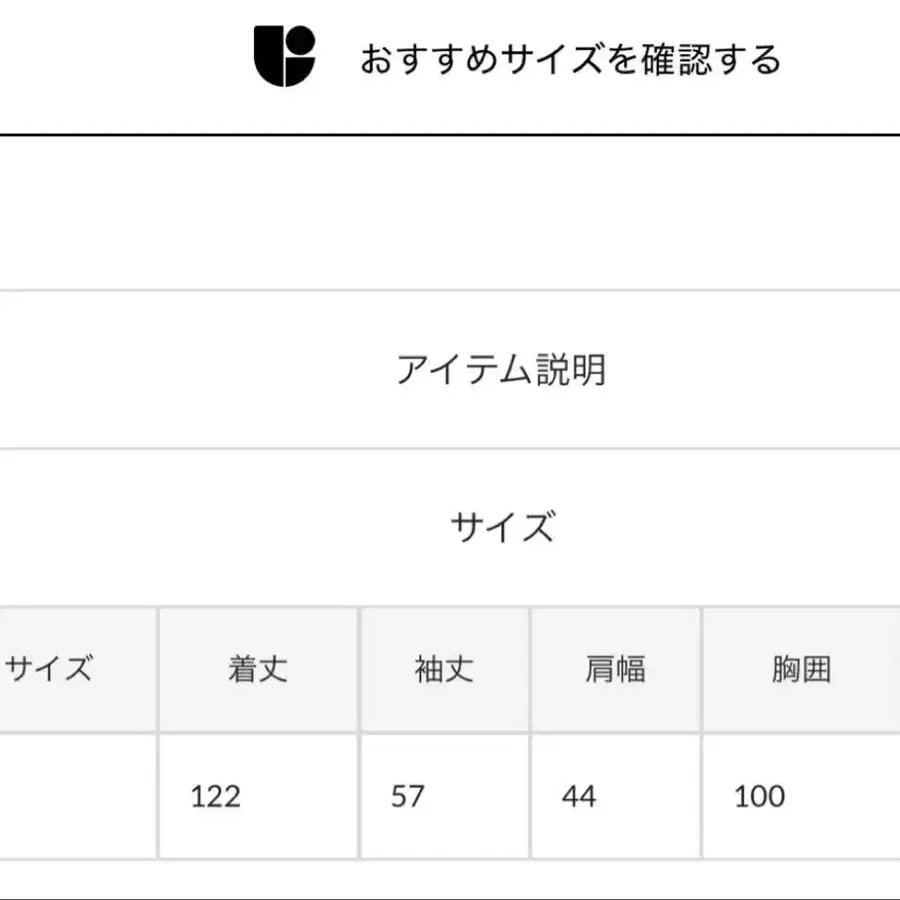Select the 122 length value cell
Image resolution: width=900 pixels, height=900 pixels.
pos(258,796)
